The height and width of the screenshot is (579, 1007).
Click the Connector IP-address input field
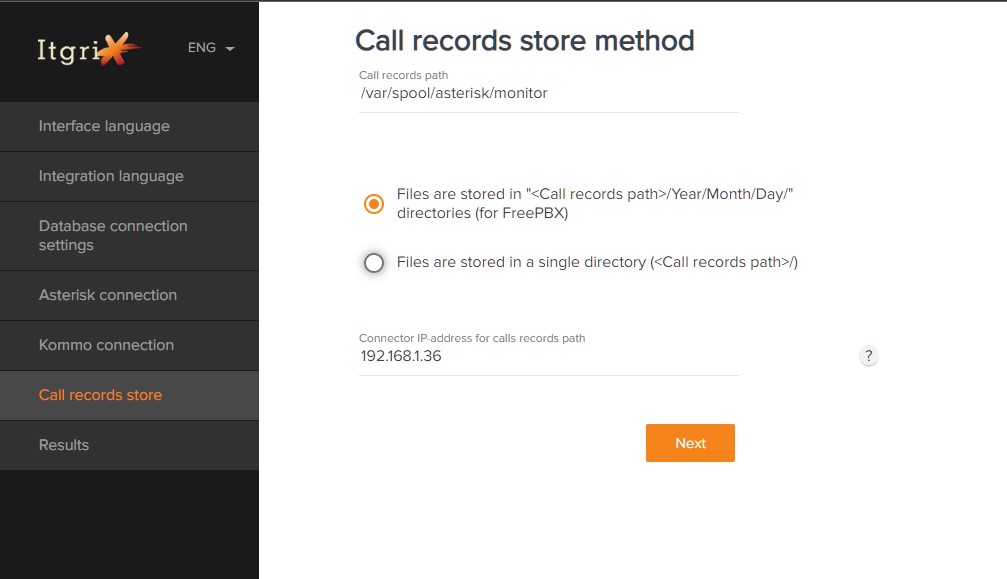click(548, 356)
